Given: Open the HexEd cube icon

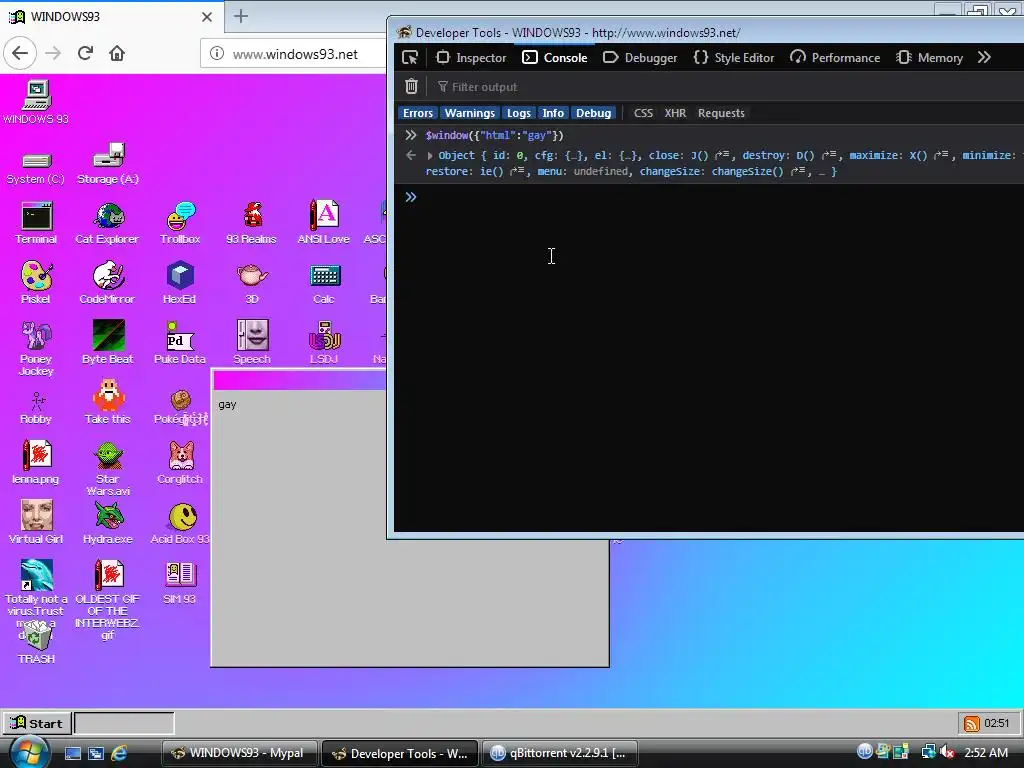Looking at the screenshot, I should (x=180, y=283).
